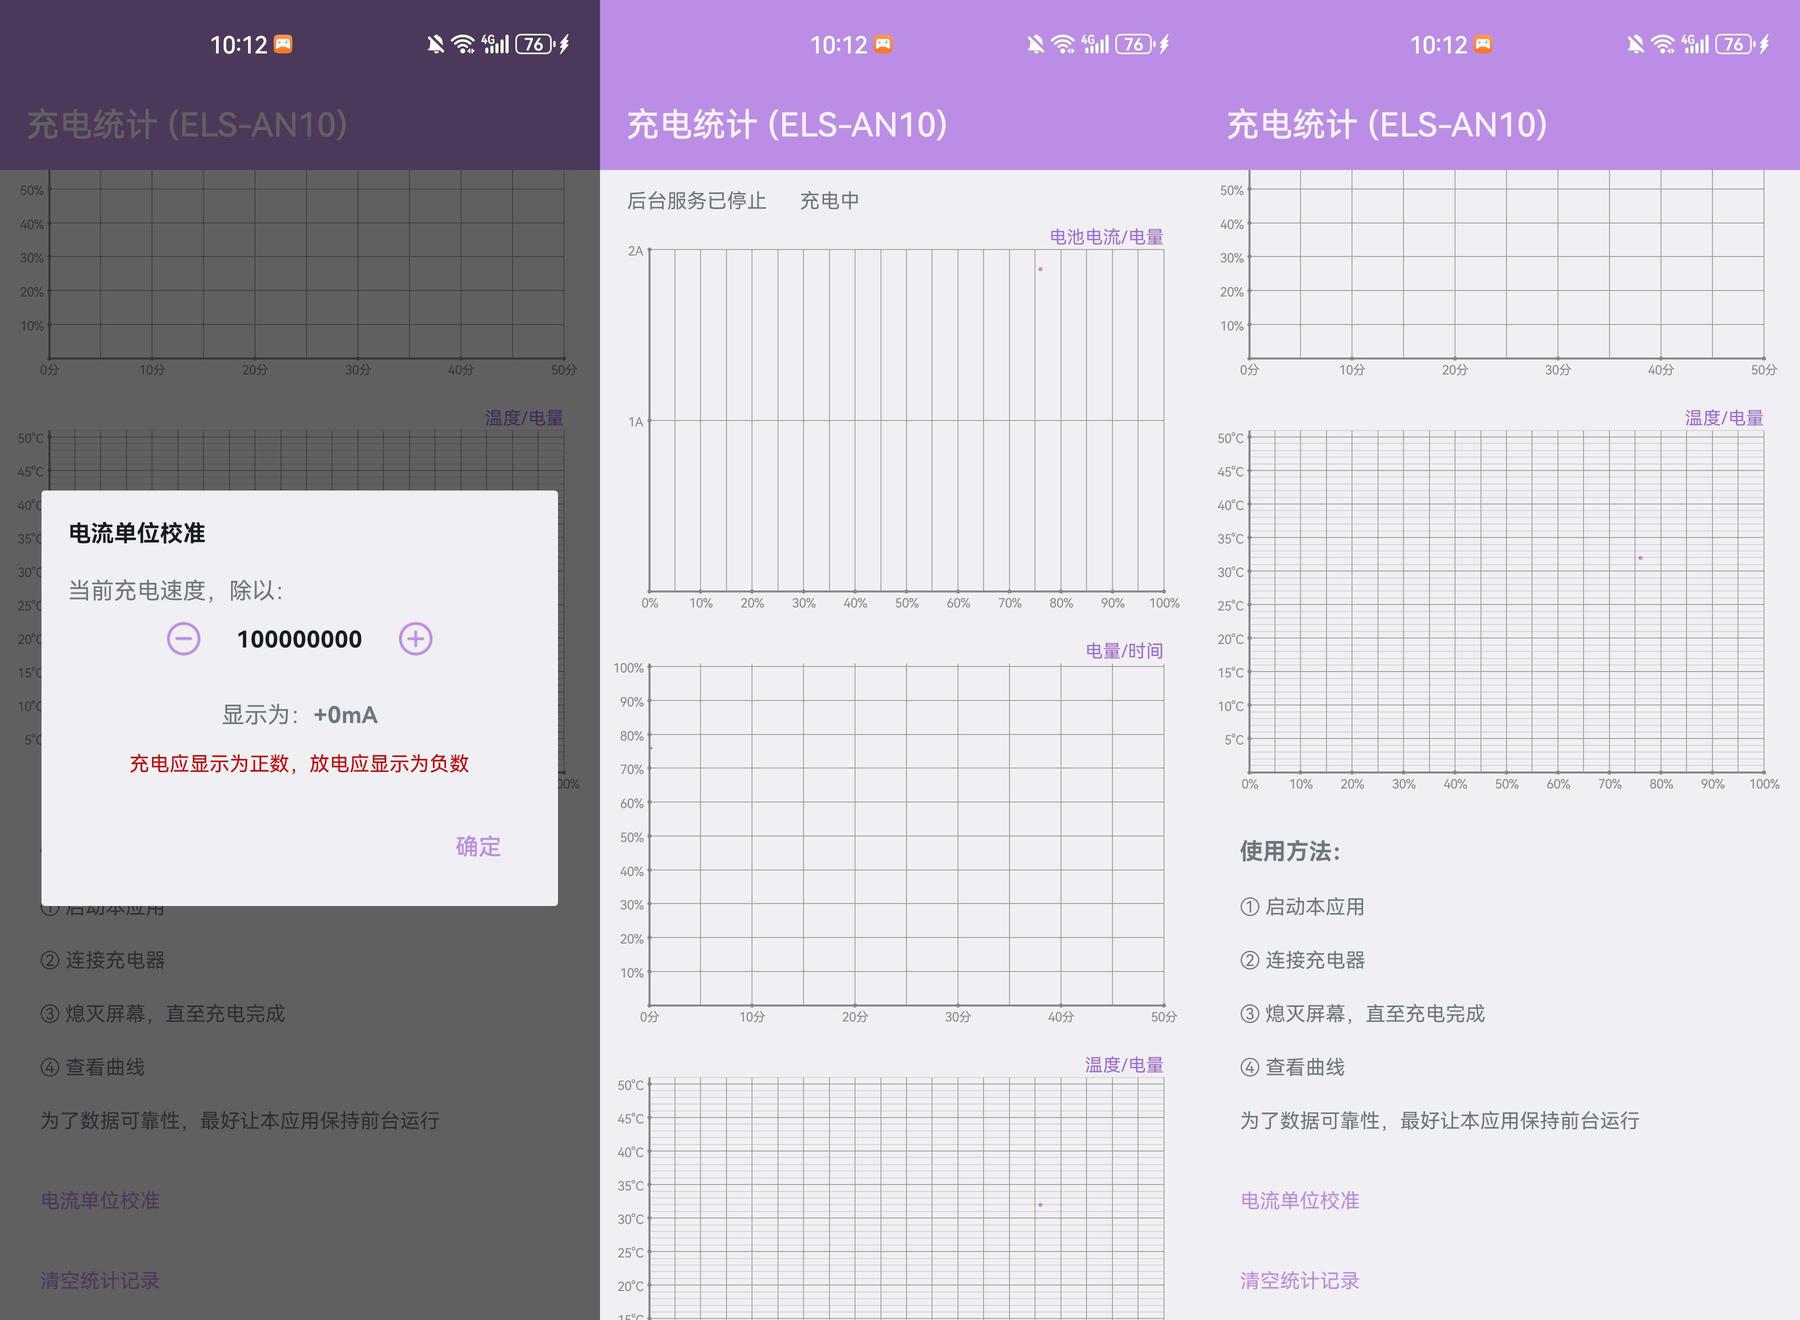Click the 电量/时间 chart label in middle screen
Viewport: 1800px width, 1320px height.
[x=1124, y=651]
